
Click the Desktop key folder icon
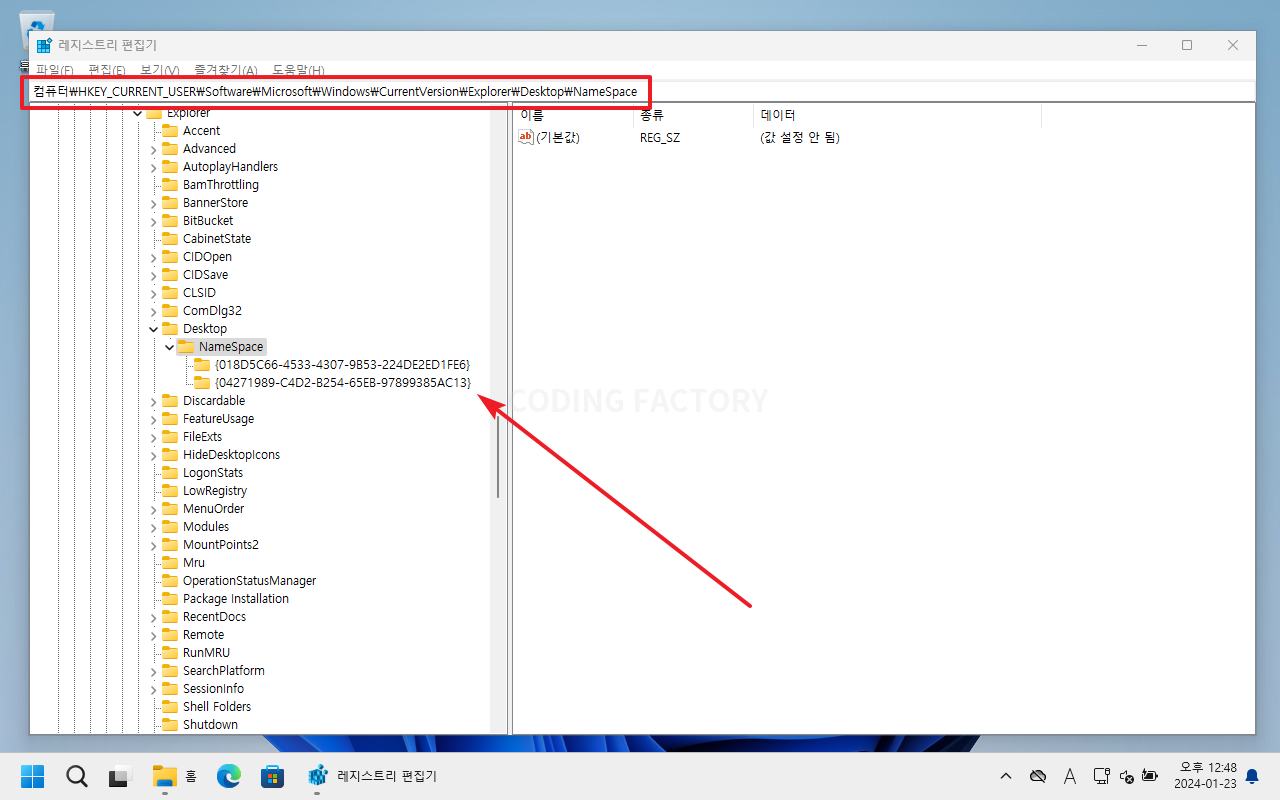(169, 329)
